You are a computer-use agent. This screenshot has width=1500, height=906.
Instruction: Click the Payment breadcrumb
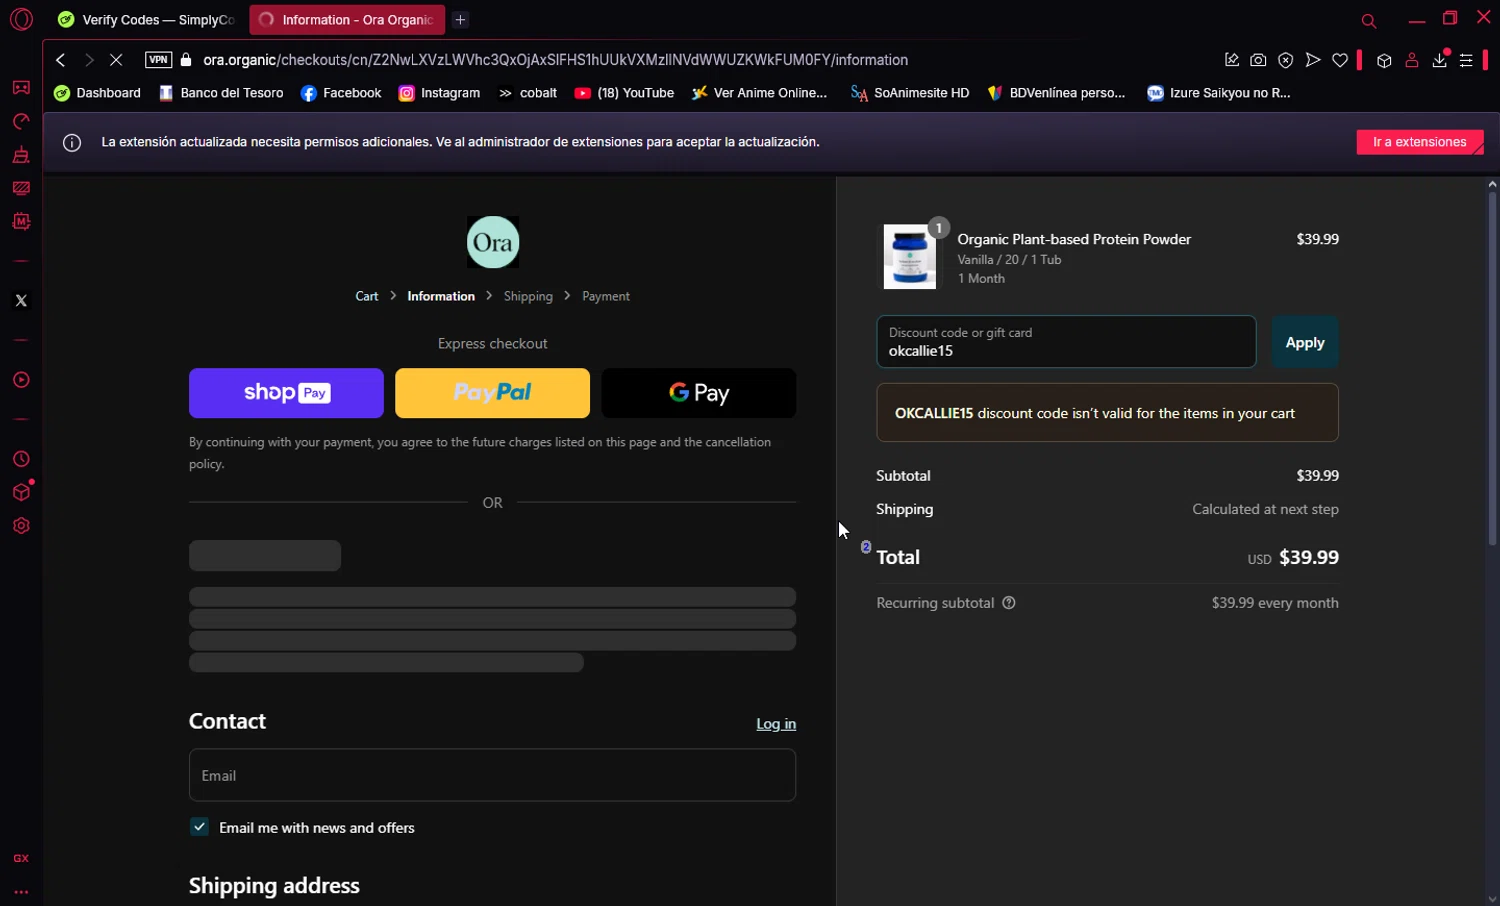(x=606, y=296)
